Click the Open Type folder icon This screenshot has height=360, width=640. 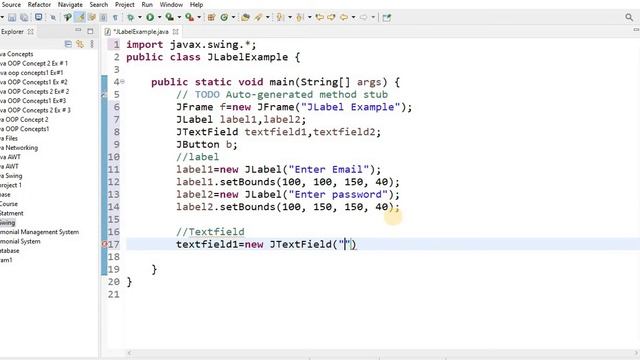pyautogui.click(x=245, y=17)
